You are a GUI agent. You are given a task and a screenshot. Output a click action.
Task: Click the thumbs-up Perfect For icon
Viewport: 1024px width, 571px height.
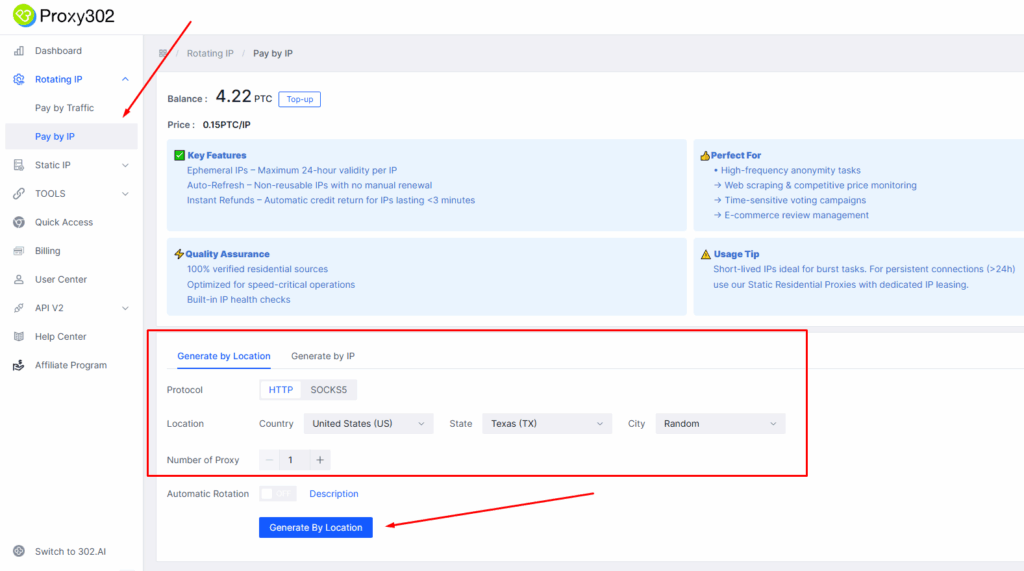coord(705,155)
